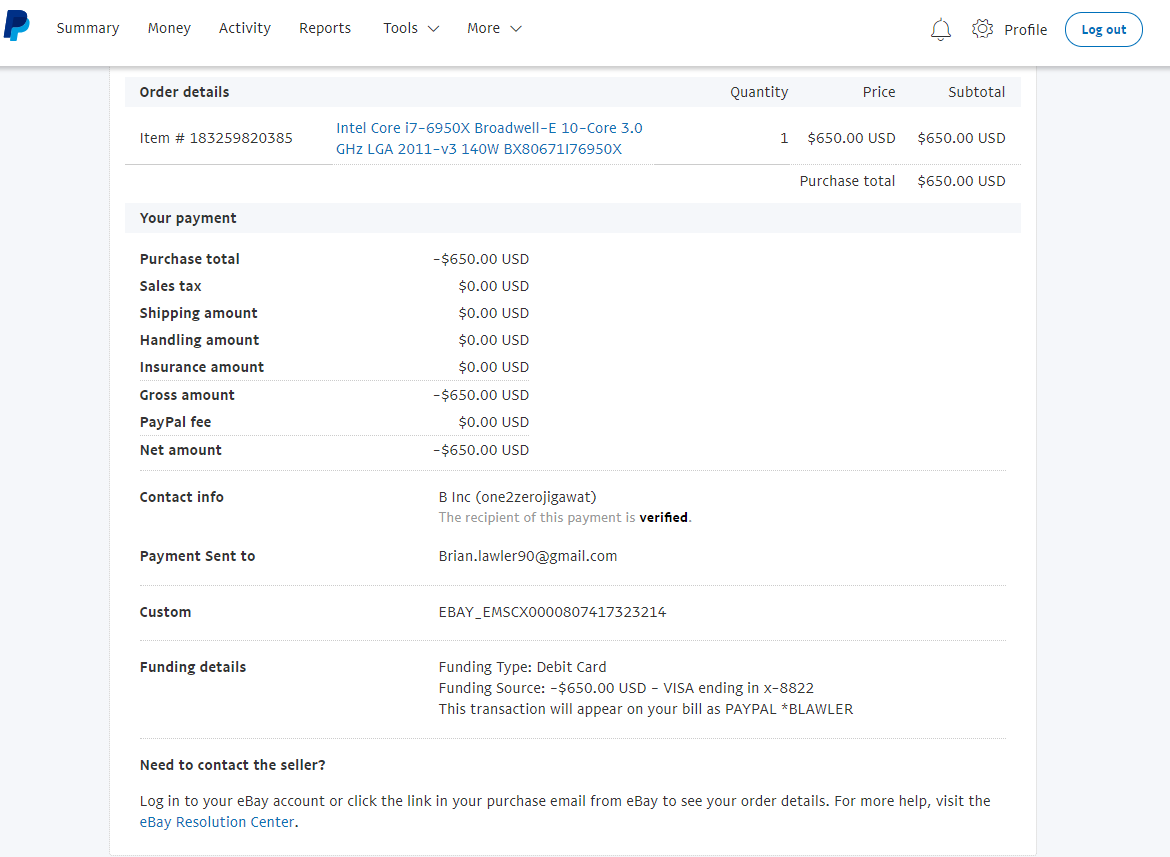Select the EBAY_EMSCX0000807417323214 custom value

552,612
